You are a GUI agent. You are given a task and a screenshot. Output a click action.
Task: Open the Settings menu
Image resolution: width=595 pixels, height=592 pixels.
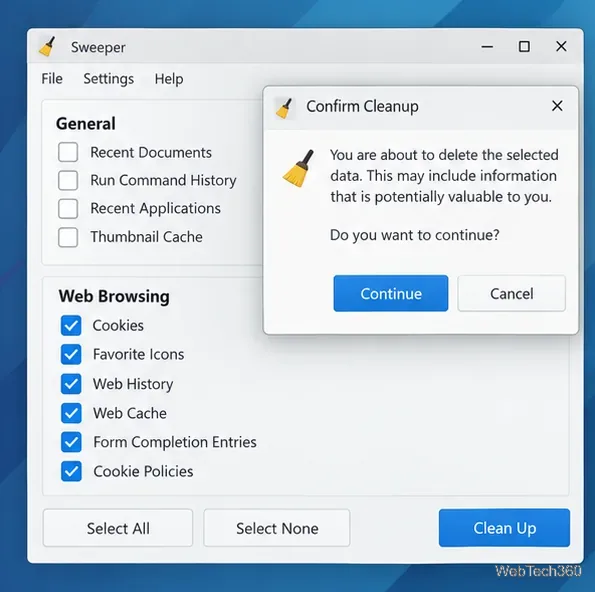click(109, 79)
